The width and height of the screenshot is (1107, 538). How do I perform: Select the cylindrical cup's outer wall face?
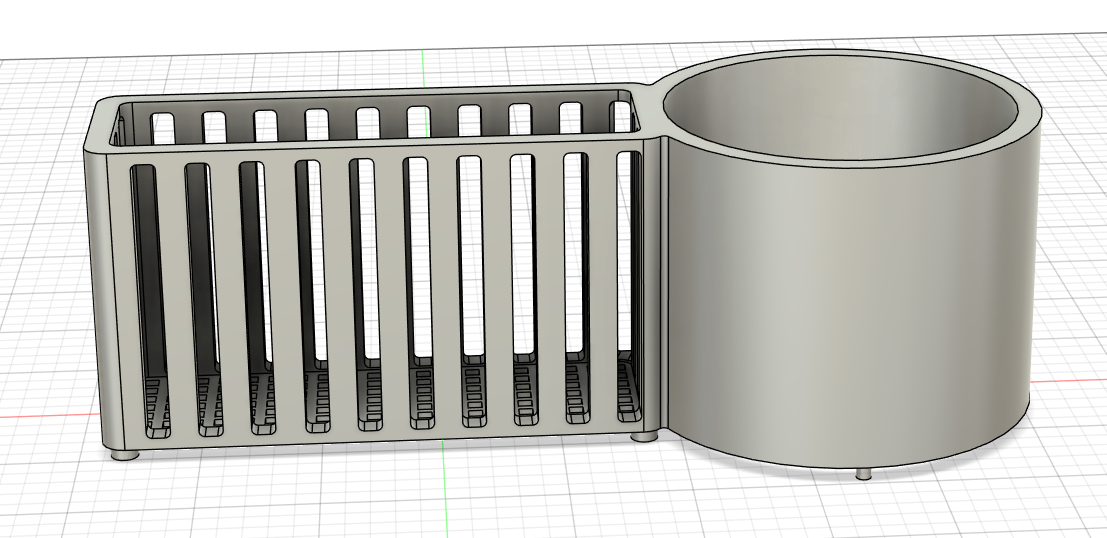point(850,300)
